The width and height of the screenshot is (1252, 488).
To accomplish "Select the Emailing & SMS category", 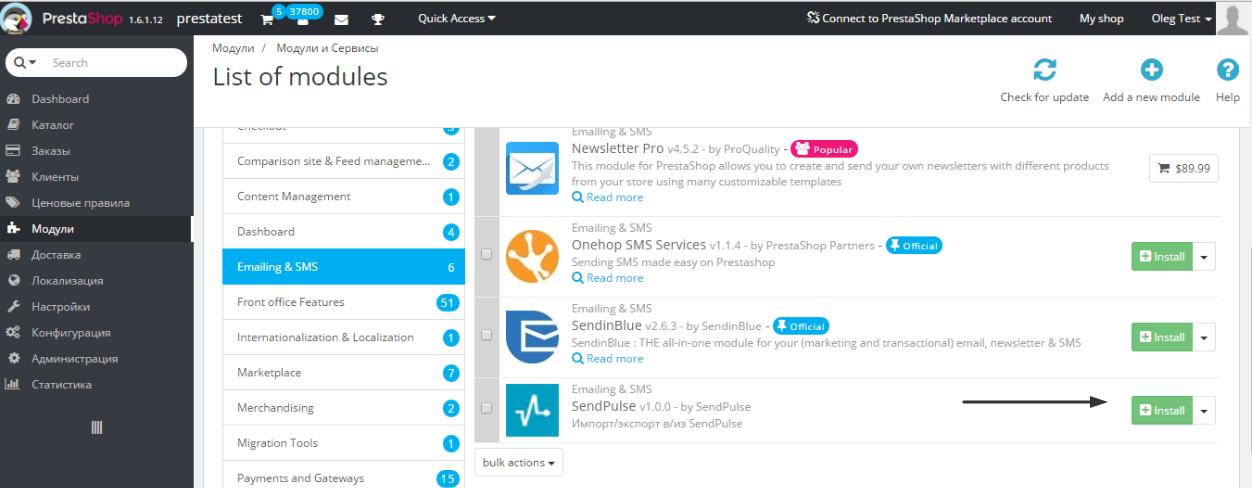I will pyautogui.click(x=343, y=267).
